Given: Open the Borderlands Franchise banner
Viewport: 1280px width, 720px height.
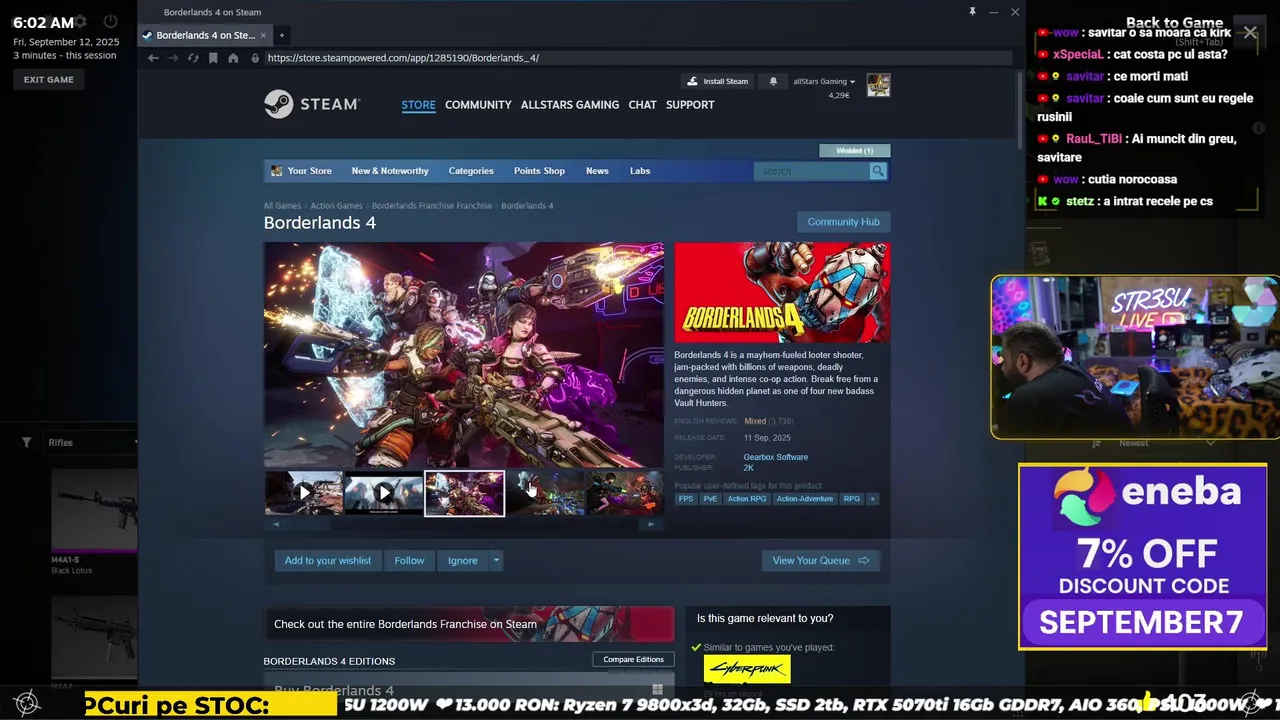Looking at the screenshot, I should [469, 624].
